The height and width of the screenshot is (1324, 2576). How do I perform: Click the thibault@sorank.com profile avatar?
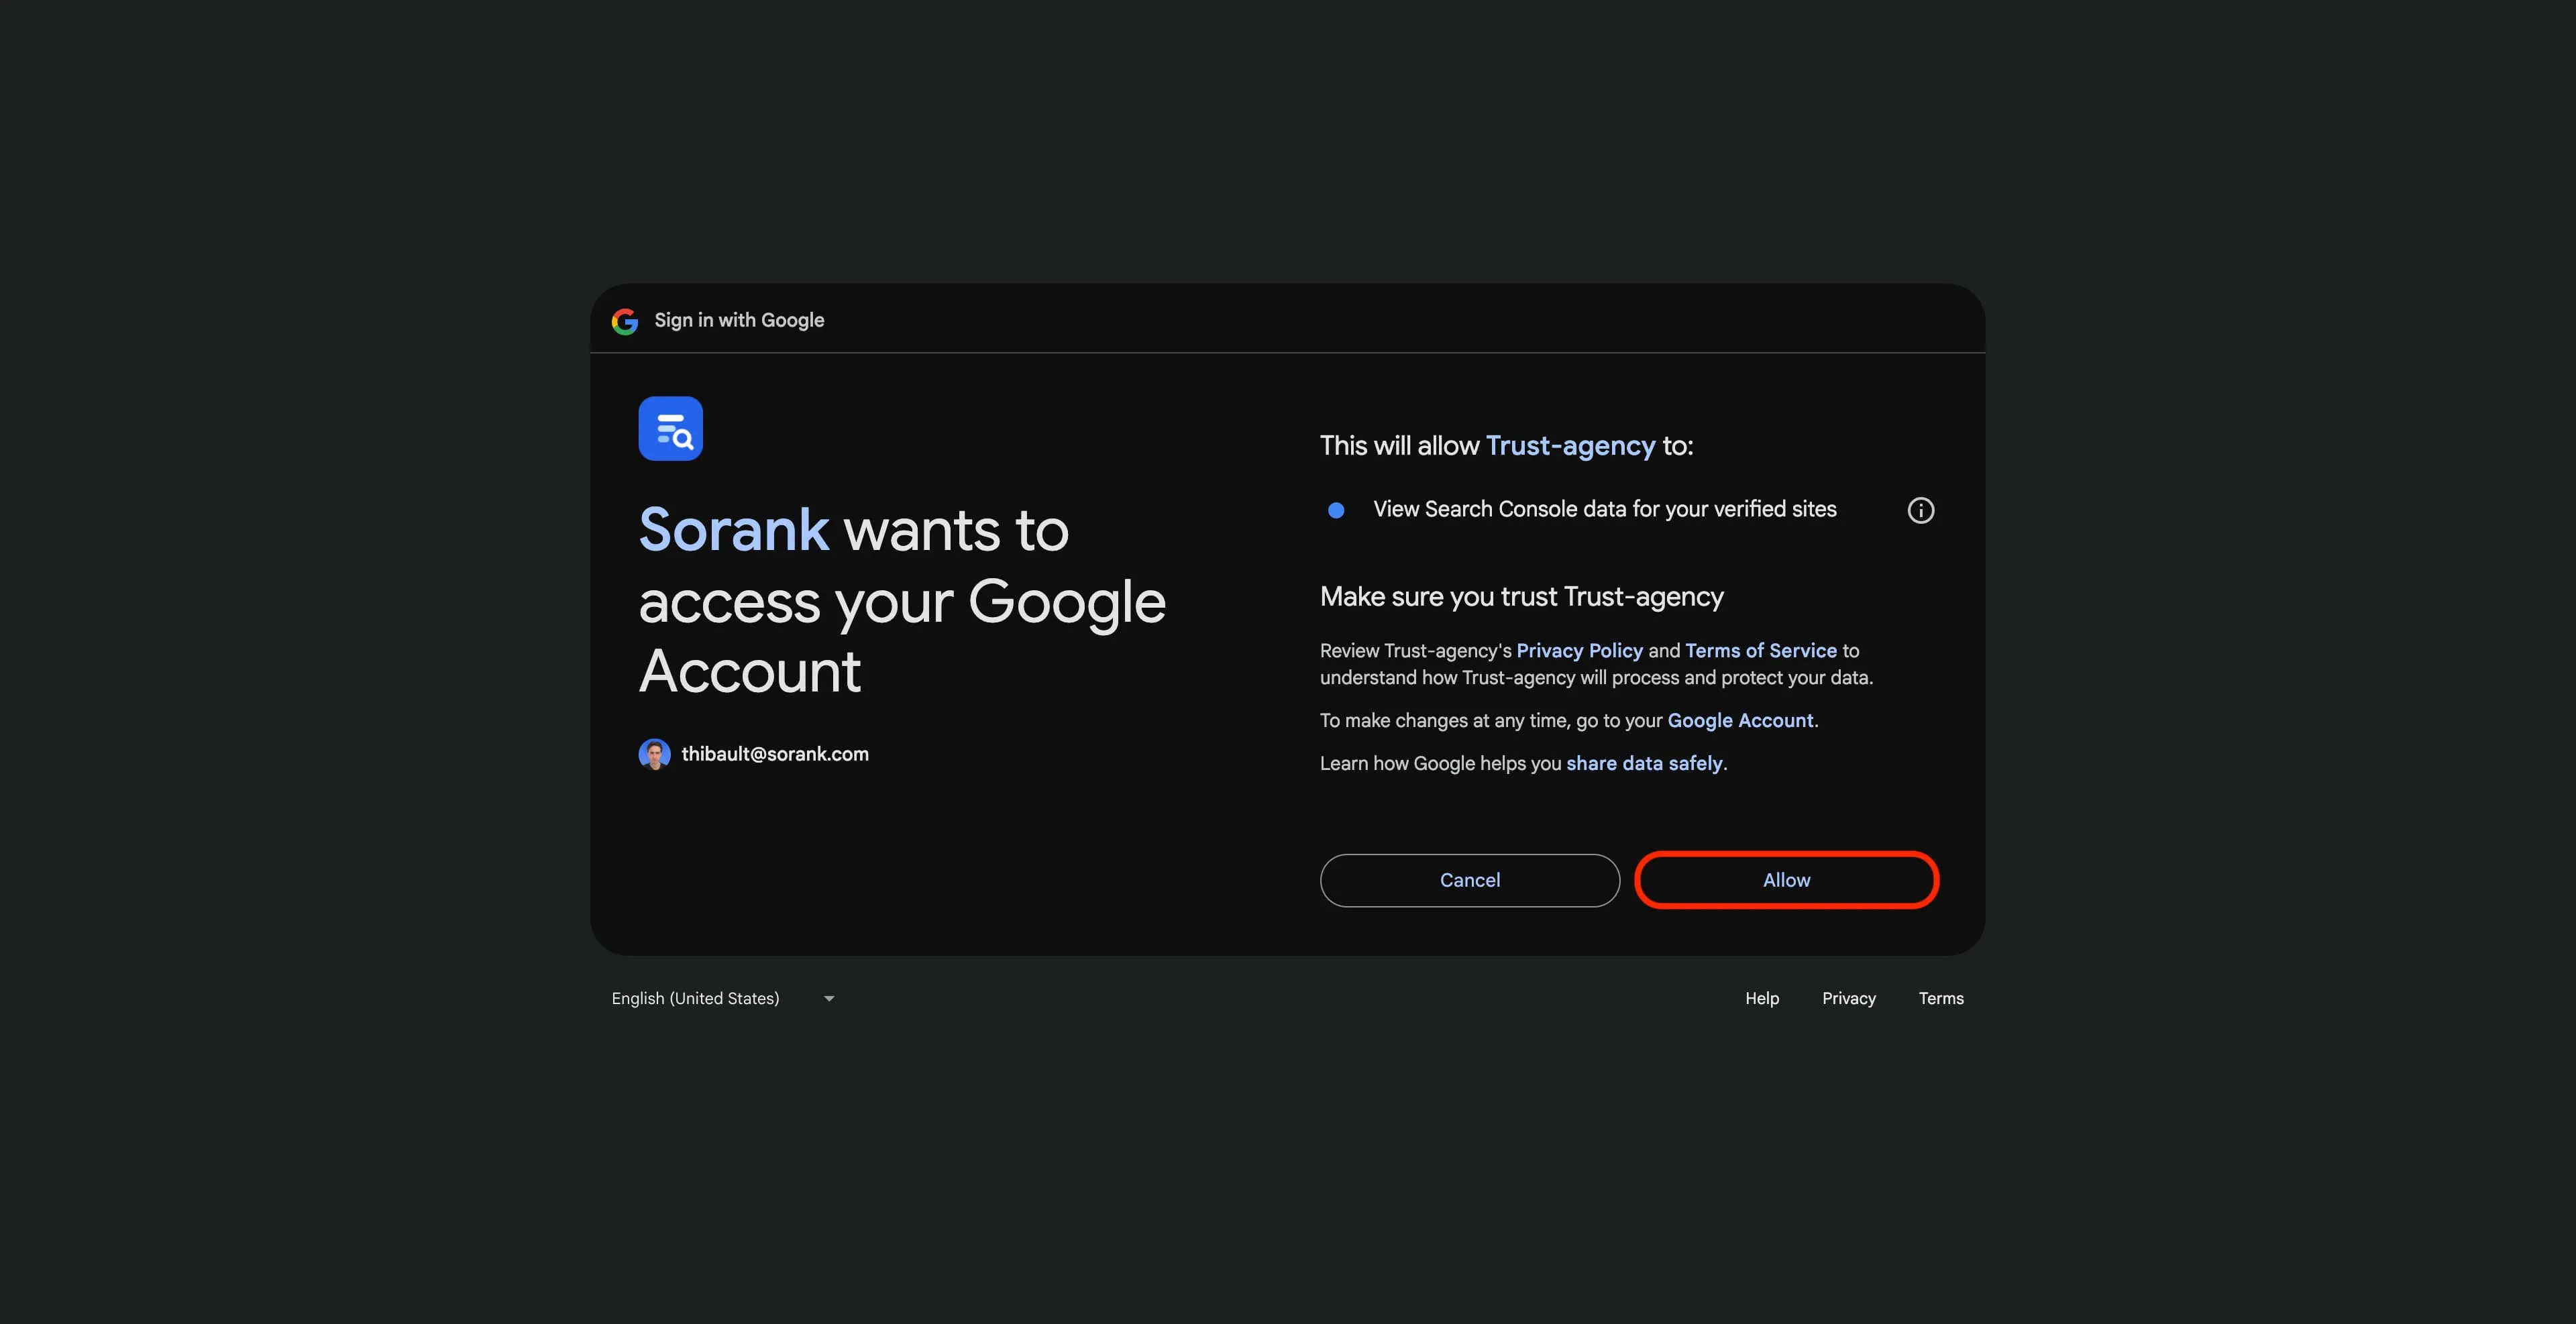pos(654,754)
